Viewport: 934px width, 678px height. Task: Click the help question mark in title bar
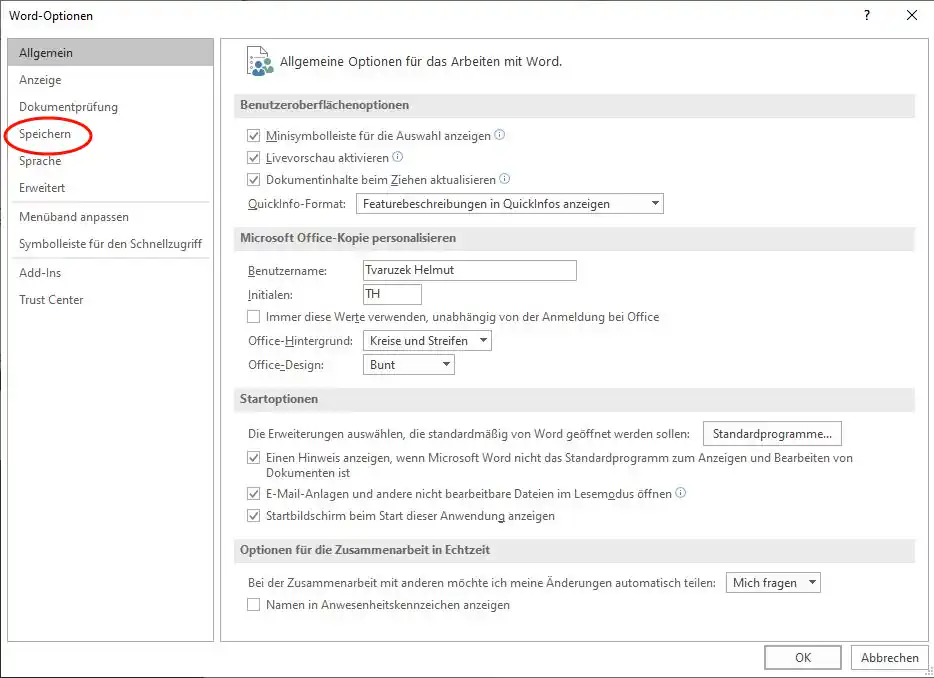click(867, 15)
